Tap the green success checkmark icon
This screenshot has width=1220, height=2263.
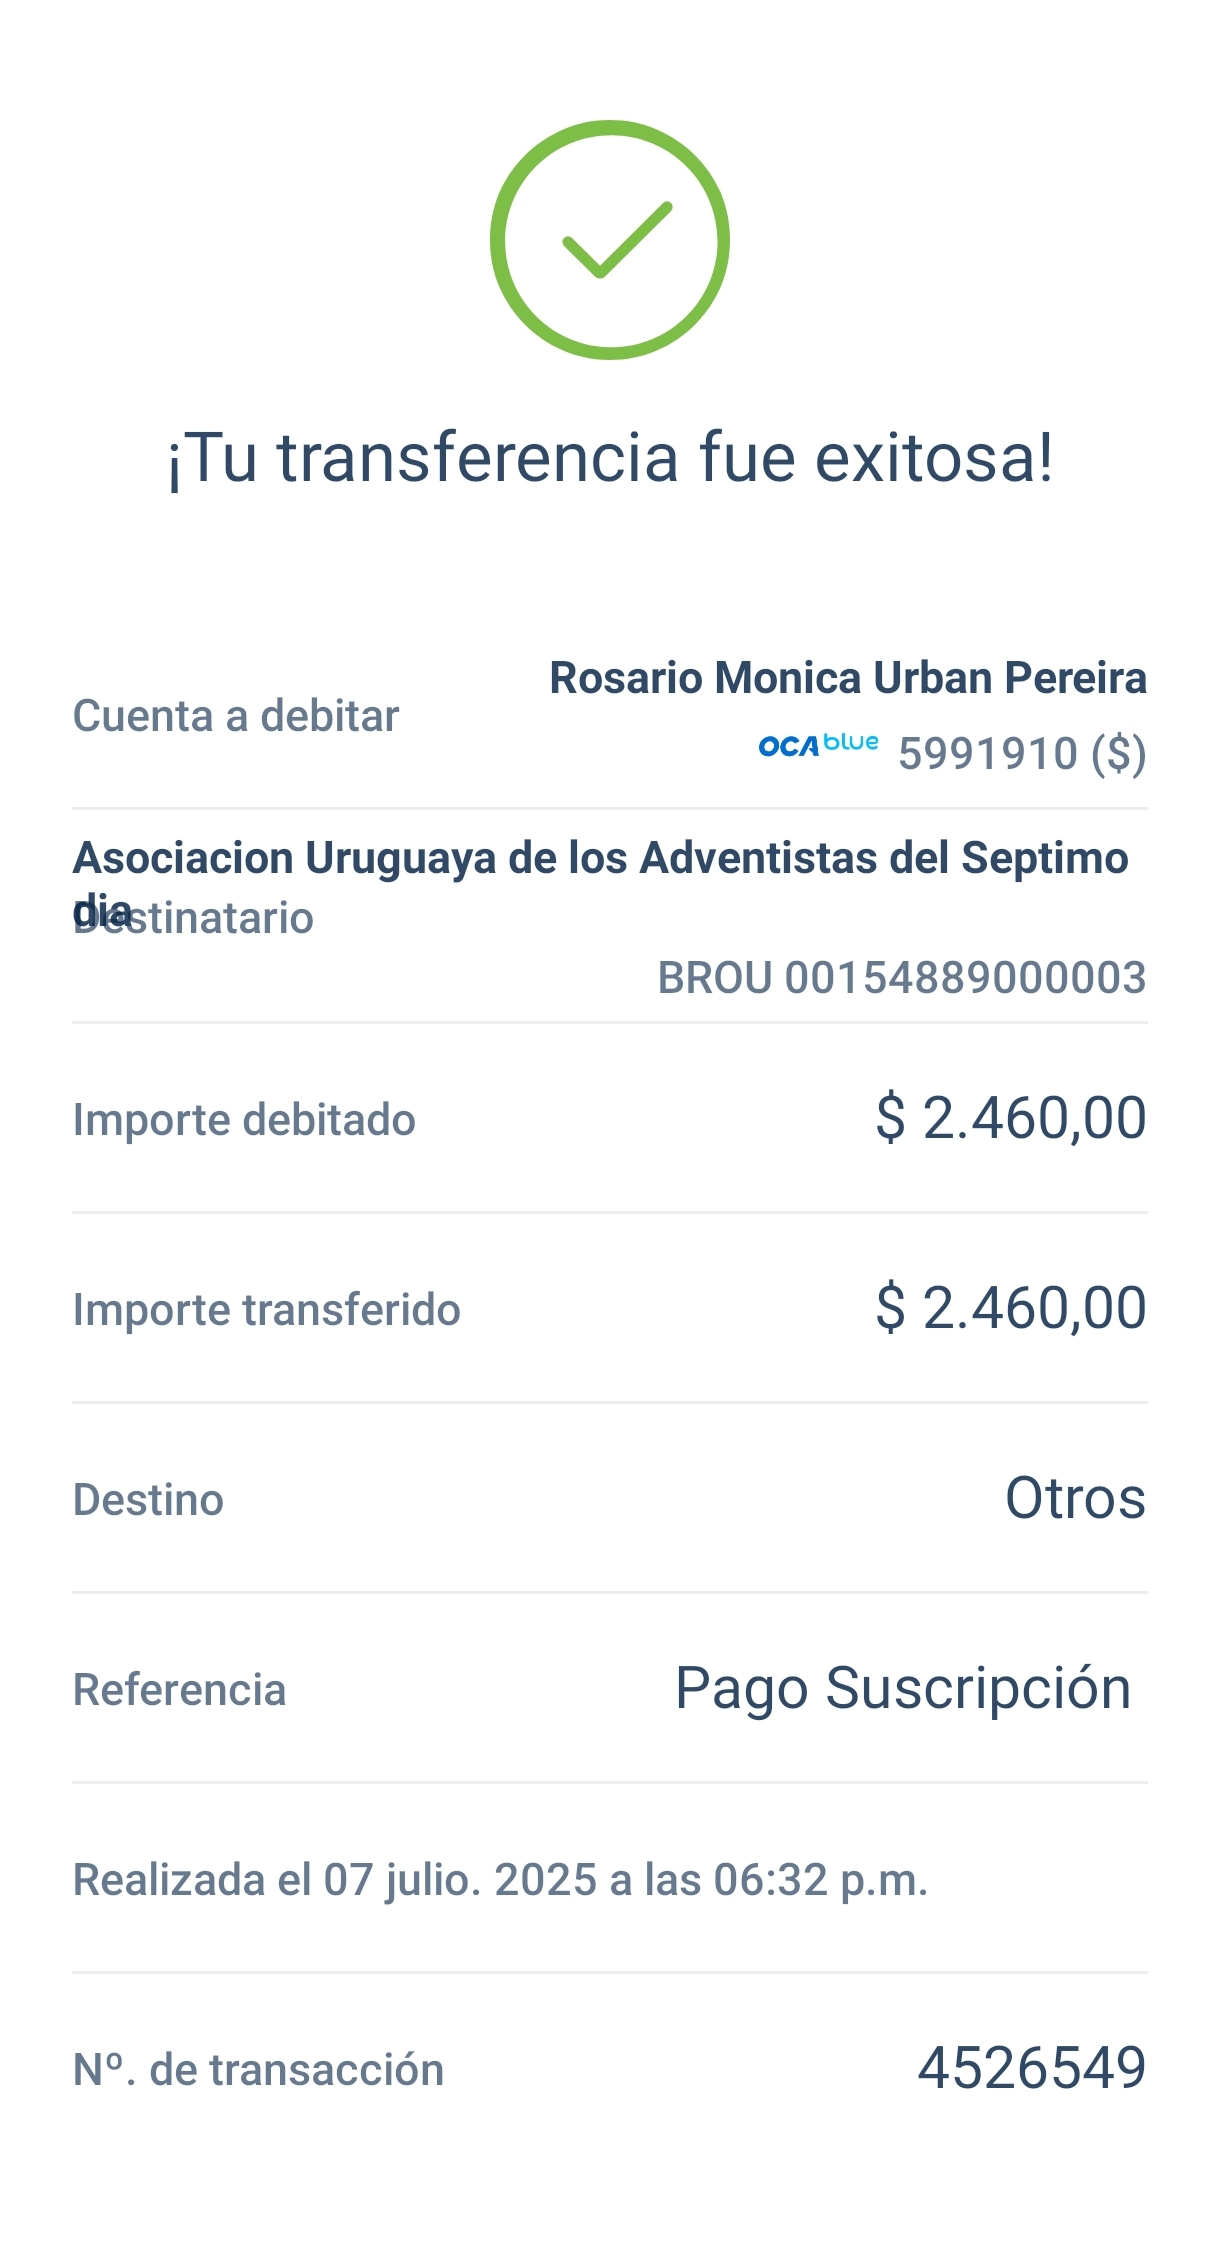pos(610,240)
